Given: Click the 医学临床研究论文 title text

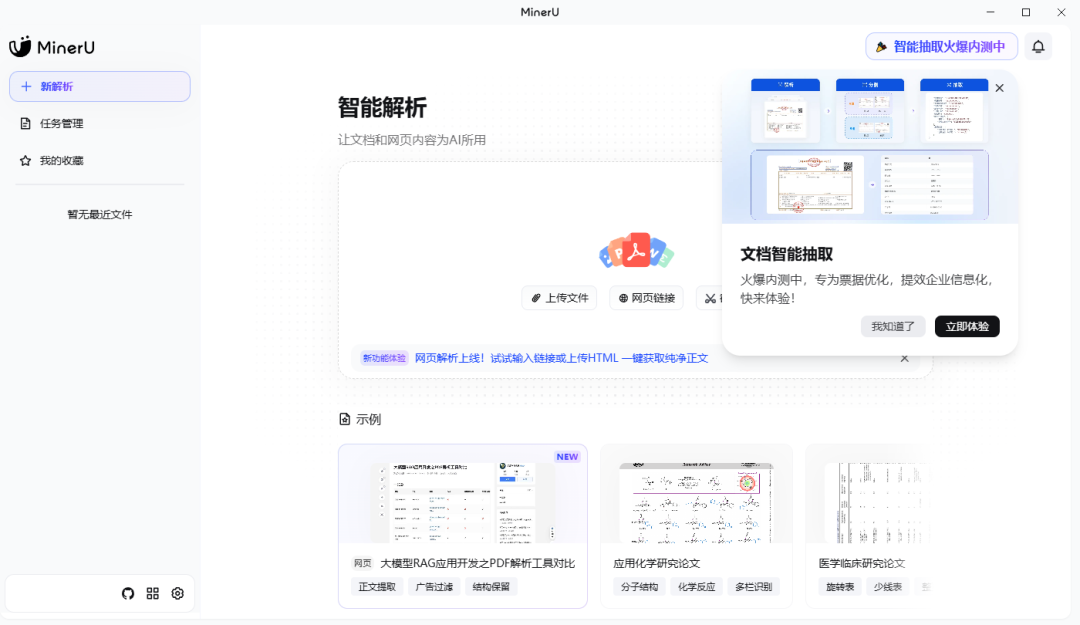Looking at the screenshot, I should 862,564.
